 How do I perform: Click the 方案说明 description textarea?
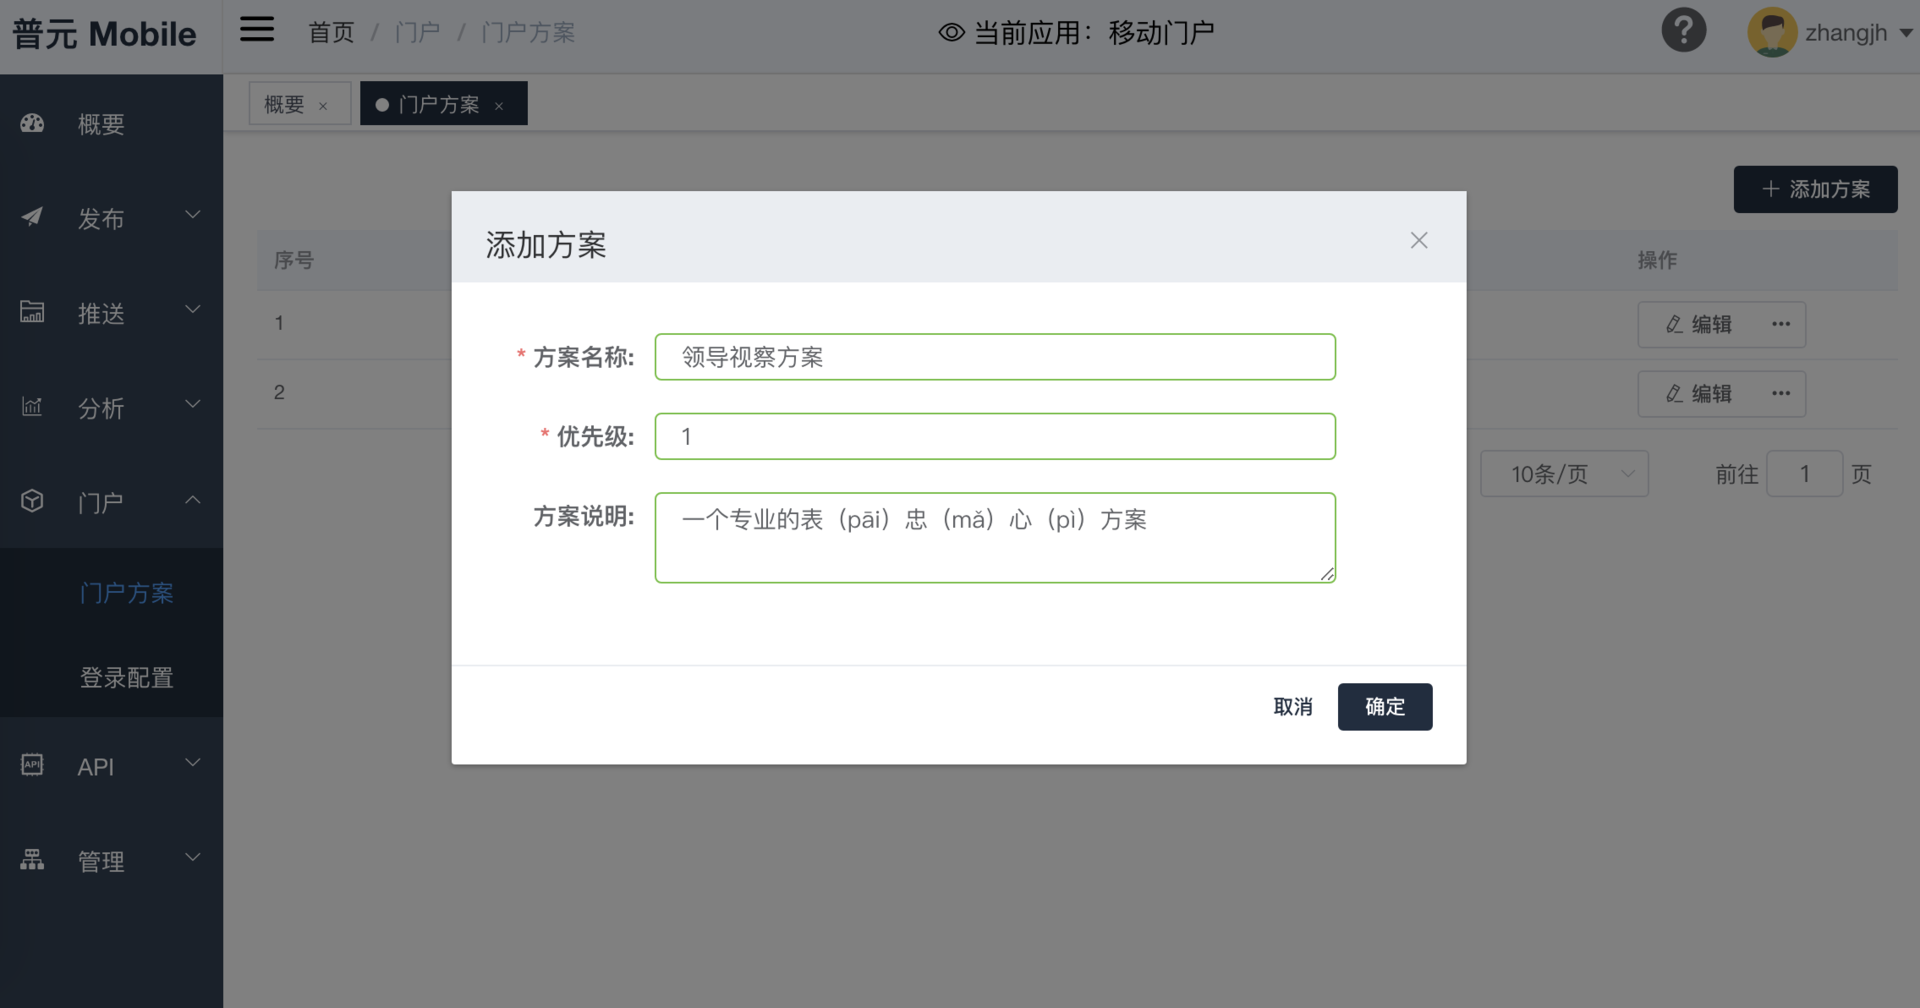point(994,538)
